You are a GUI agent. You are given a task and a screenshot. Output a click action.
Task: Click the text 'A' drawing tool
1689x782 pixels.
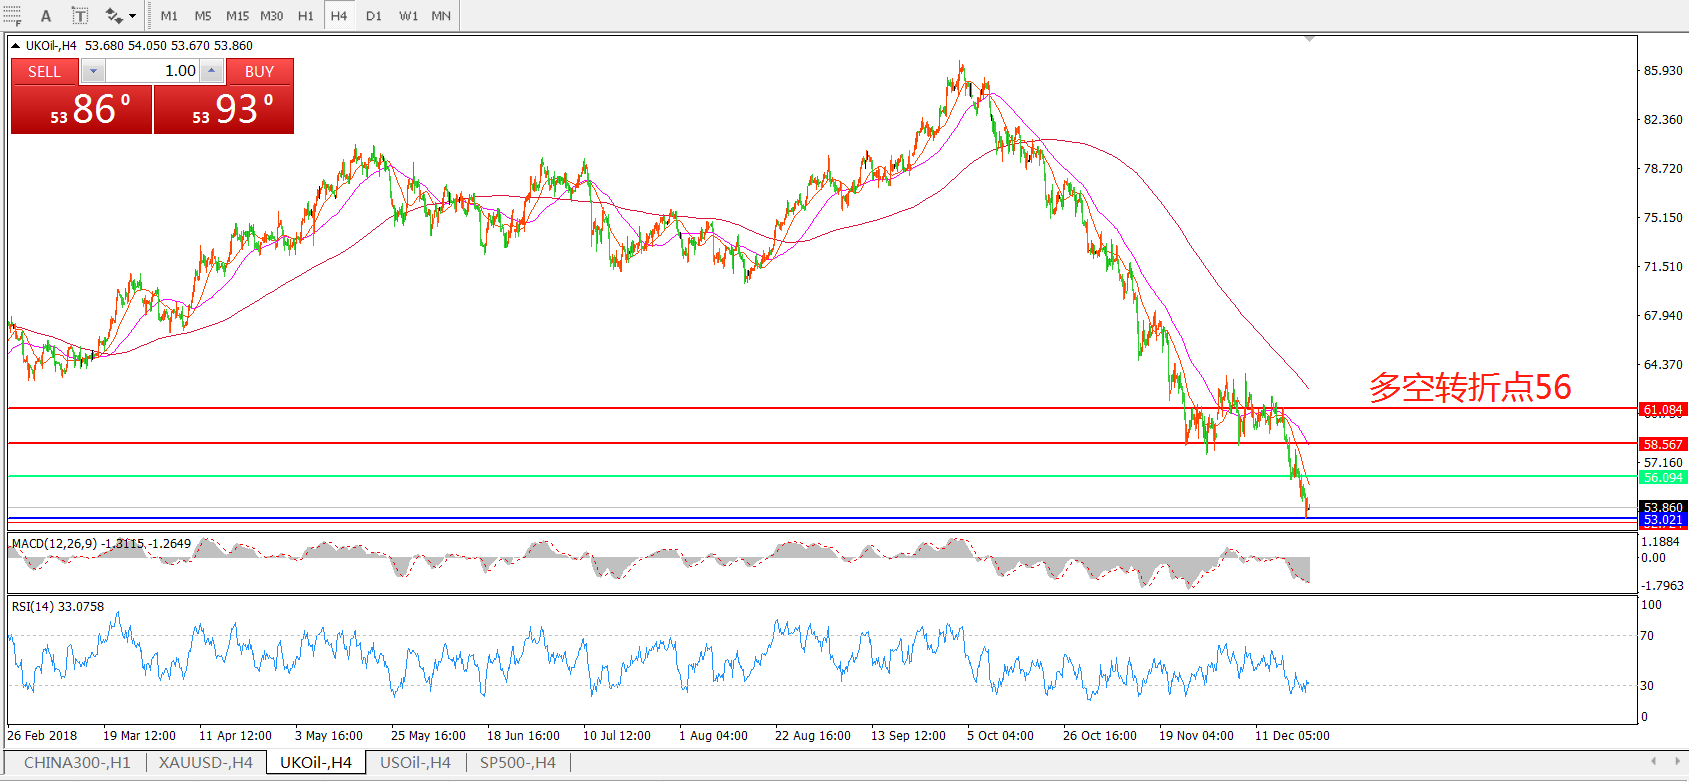point(46,15)
